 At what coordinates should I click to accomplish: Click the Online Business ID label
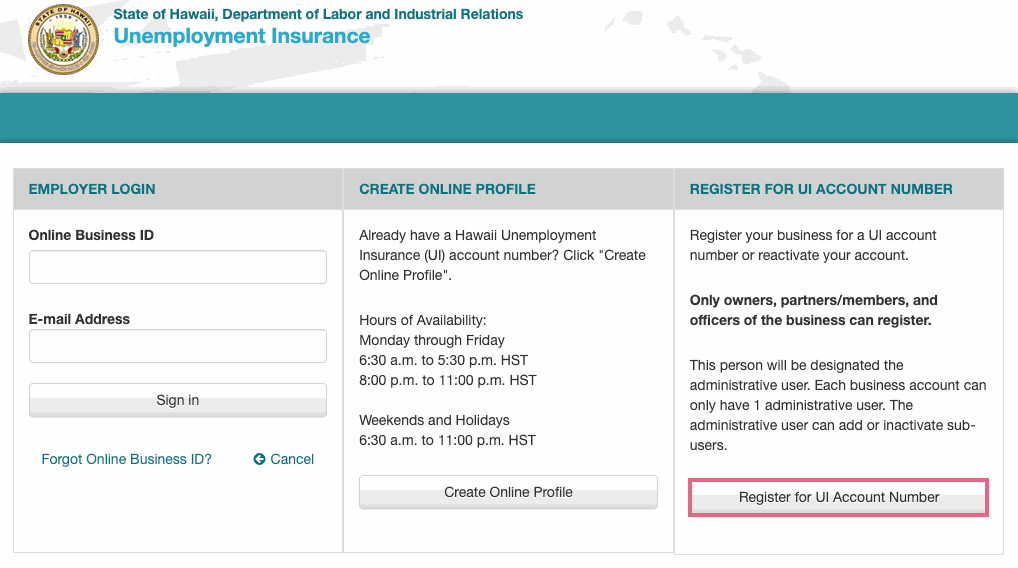91,235
